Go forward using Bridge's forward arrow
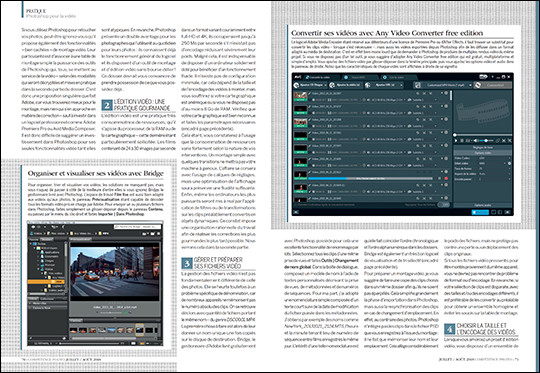The height and width of the screenshot is (373, 540). [39, 227]
